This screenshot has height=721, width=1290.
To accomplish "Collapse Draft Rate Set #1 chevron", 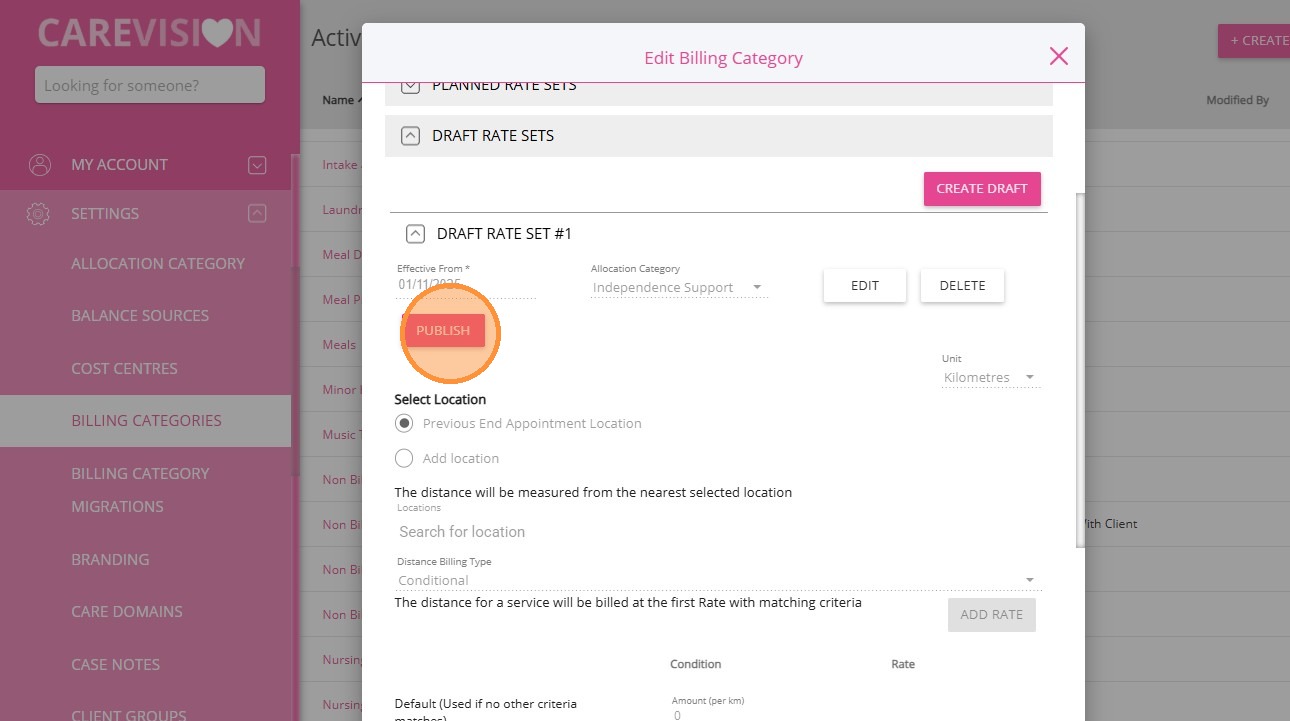I will coord(415,234).
